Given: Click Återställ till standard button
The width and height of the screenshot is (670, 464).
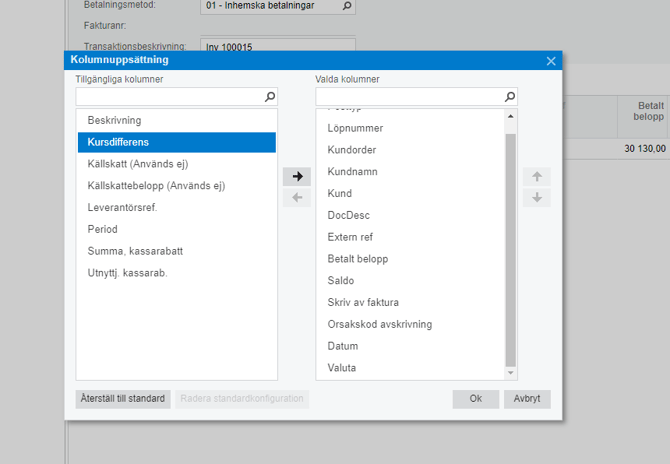Looking at the screenshot, I should point(123,399).
